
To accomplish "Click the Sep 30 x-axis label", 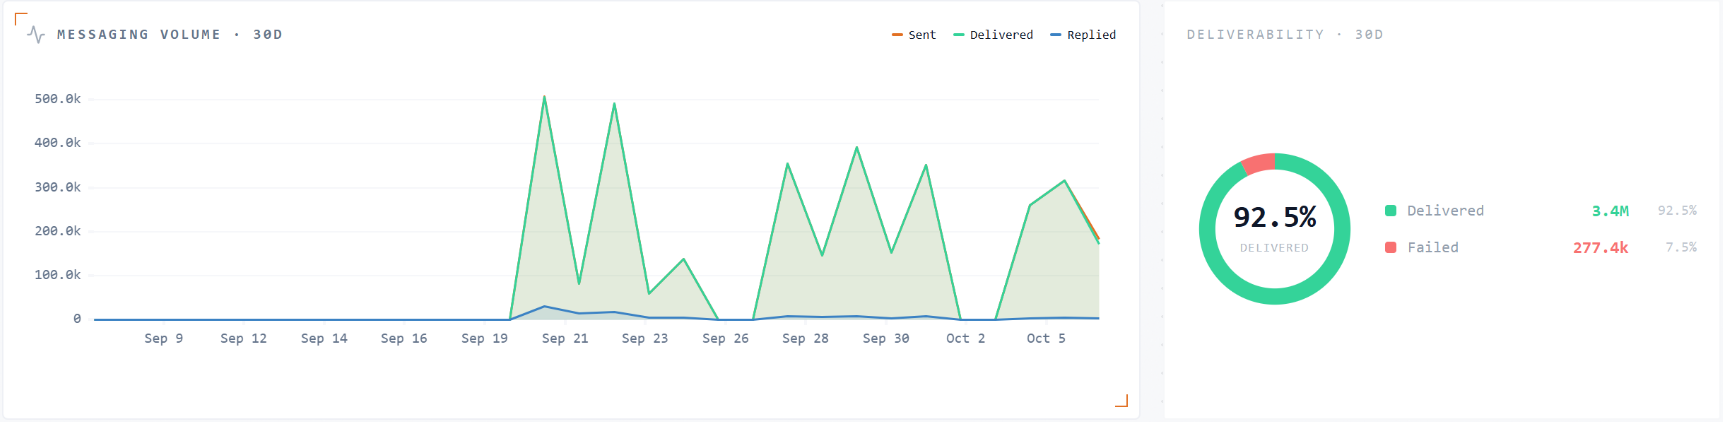I will pos(886,339).
